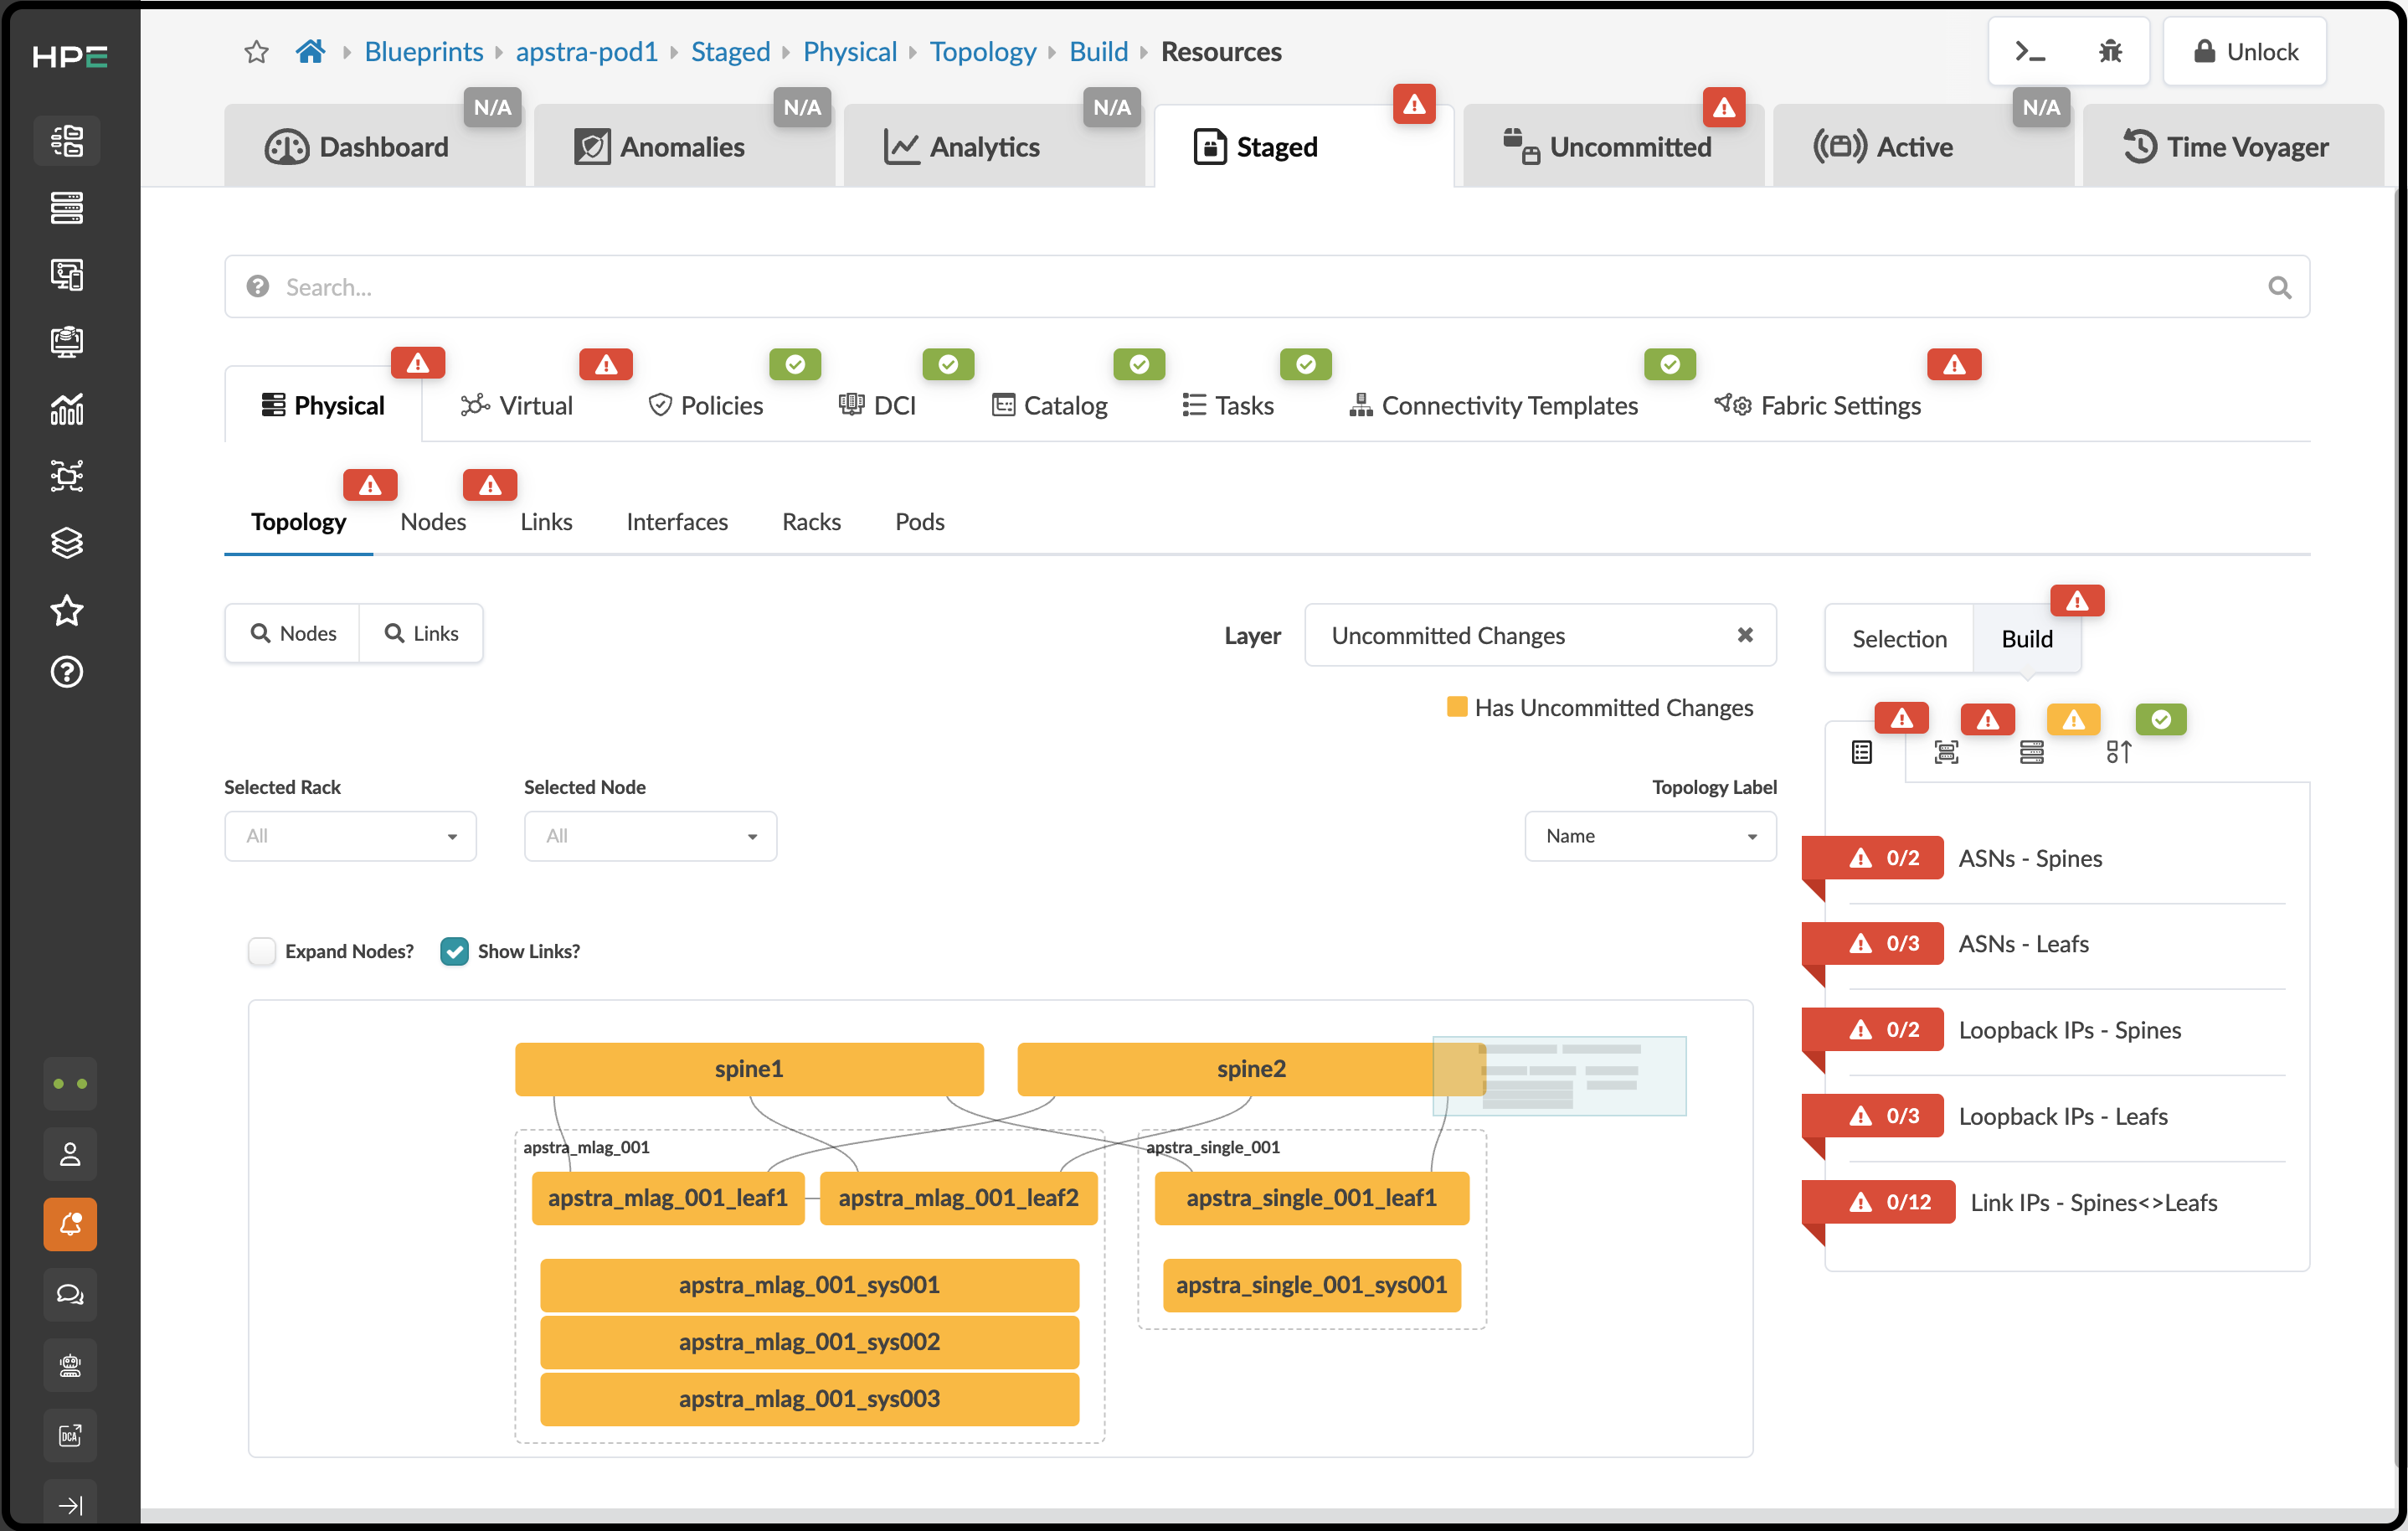
Task: Open the build device profiles icon
Action: click(1946, 752)
